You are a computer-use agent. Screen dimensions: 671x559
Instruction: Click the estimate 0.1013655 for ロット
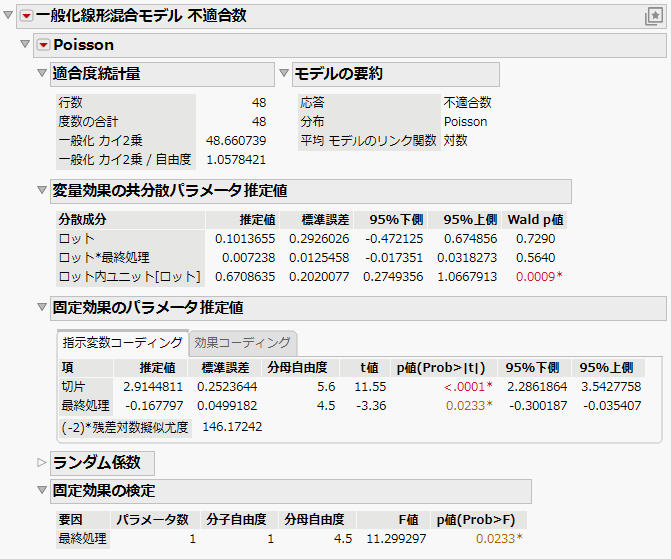pos(245,238)
